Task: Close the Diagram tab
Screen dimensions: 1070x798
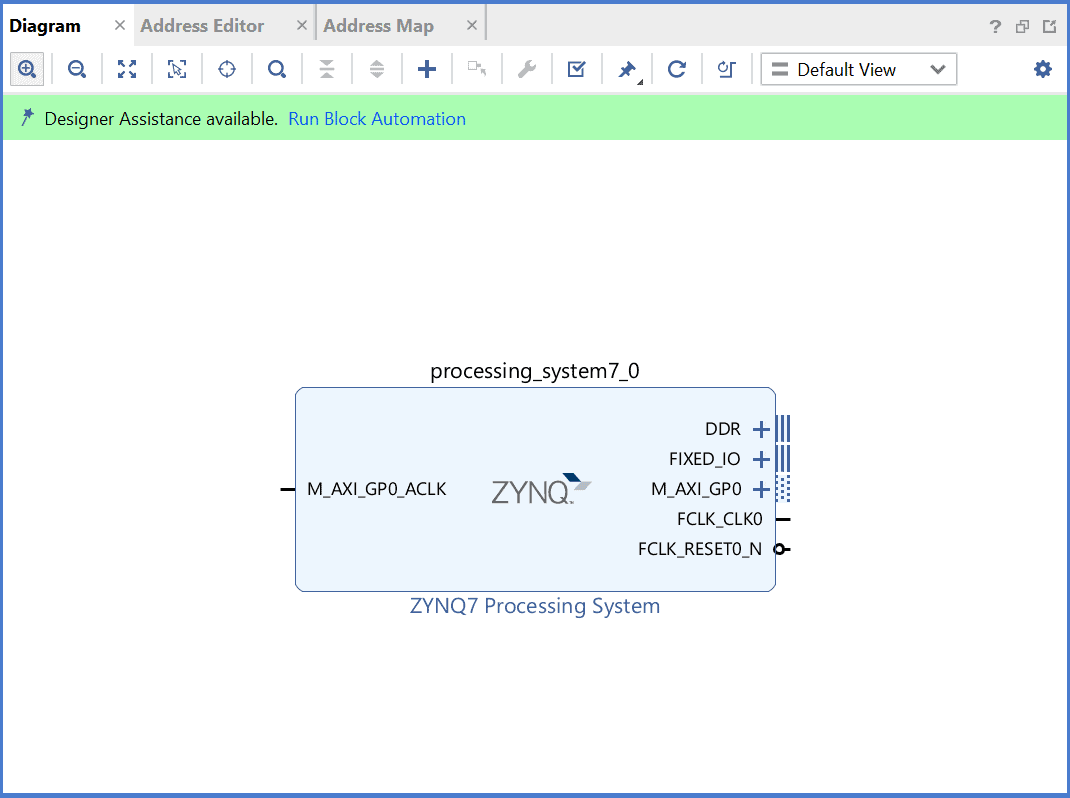Action: [x=120, y=26]
